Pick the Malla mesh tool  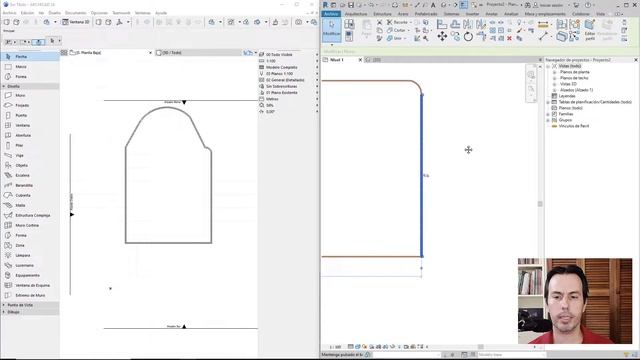(29, 205)
